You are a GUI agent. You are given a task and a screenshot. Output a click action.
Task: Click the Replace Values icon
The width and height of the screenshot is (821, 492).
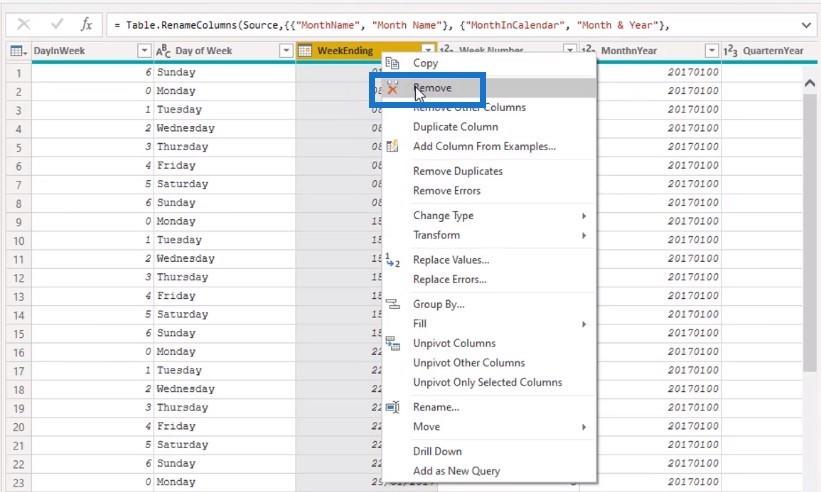tap(392, 260)
